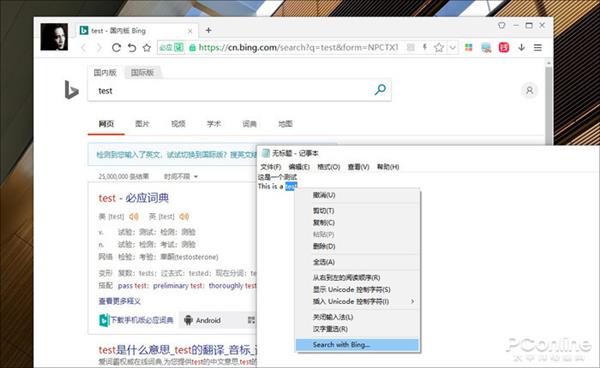Viewport: 600px width, 368px height.
Task: Click the 下载手机版必应词典 link
Action: [137, 320]
